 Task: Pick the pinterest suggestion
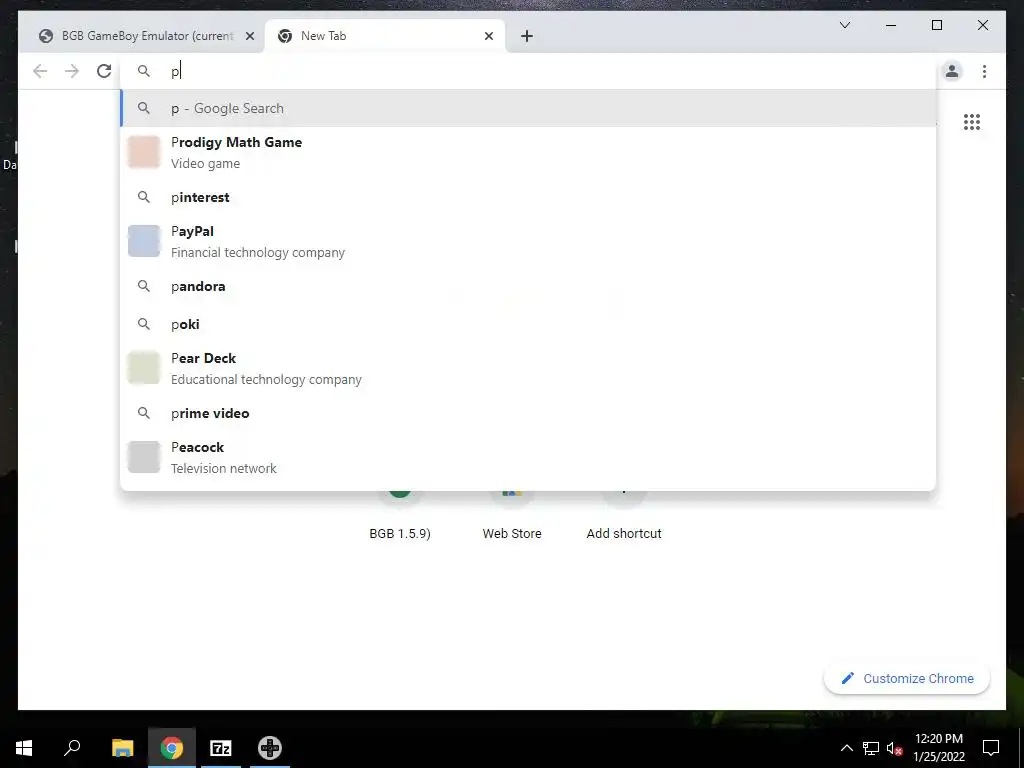pos(528,197)
